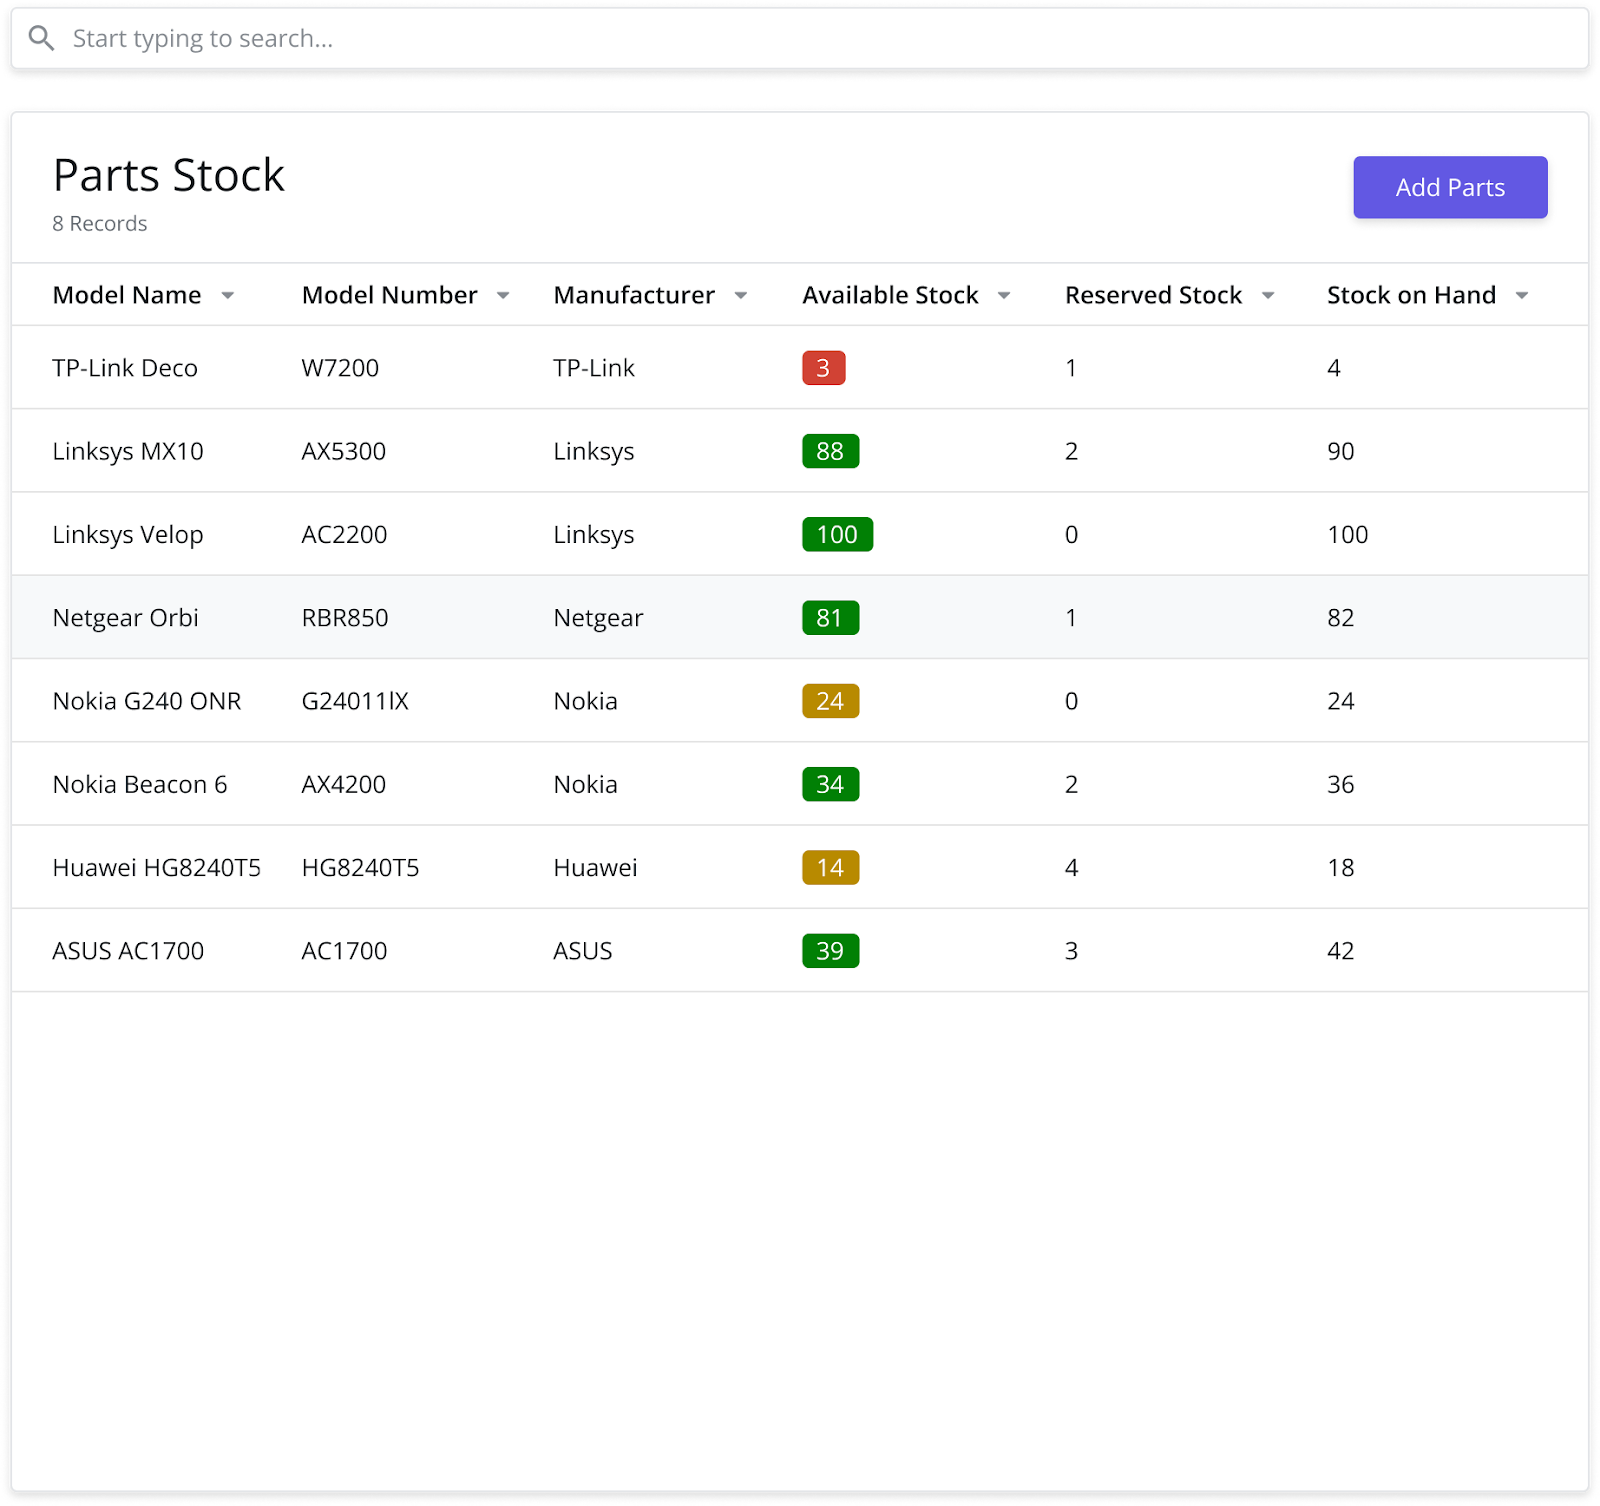Click the Huawei manufacturer cell
The image size is (1600, 1506).
(x=595, y=867)
